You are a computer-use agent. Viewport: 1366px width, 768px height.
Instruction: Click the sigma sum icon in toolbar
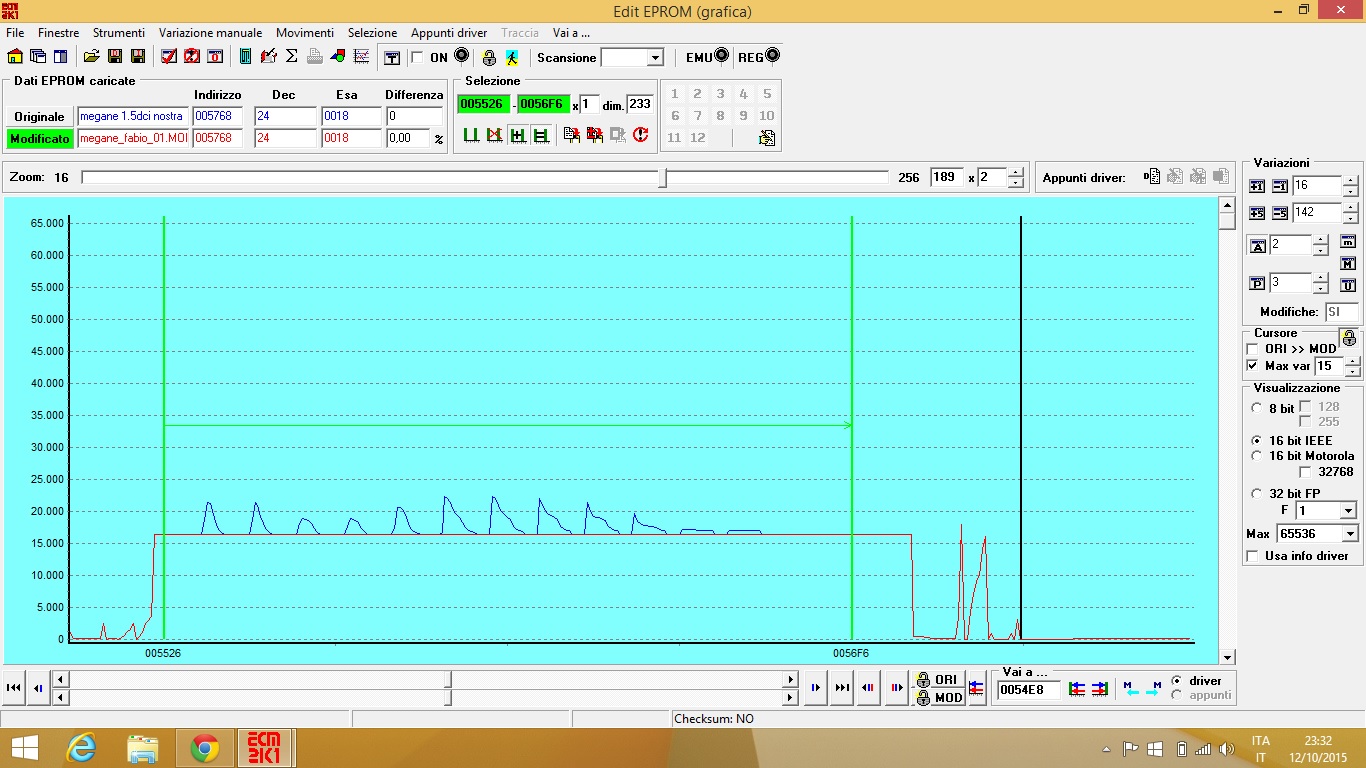(292, 57)
